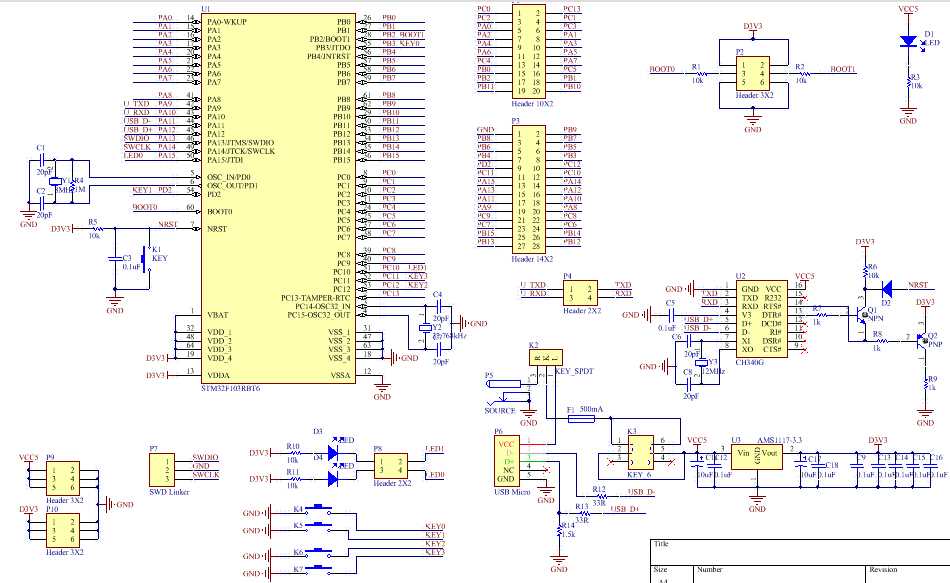Click the "CH340G" part label
This screenshot has width=950, height=583.
(x=749, y=362)
